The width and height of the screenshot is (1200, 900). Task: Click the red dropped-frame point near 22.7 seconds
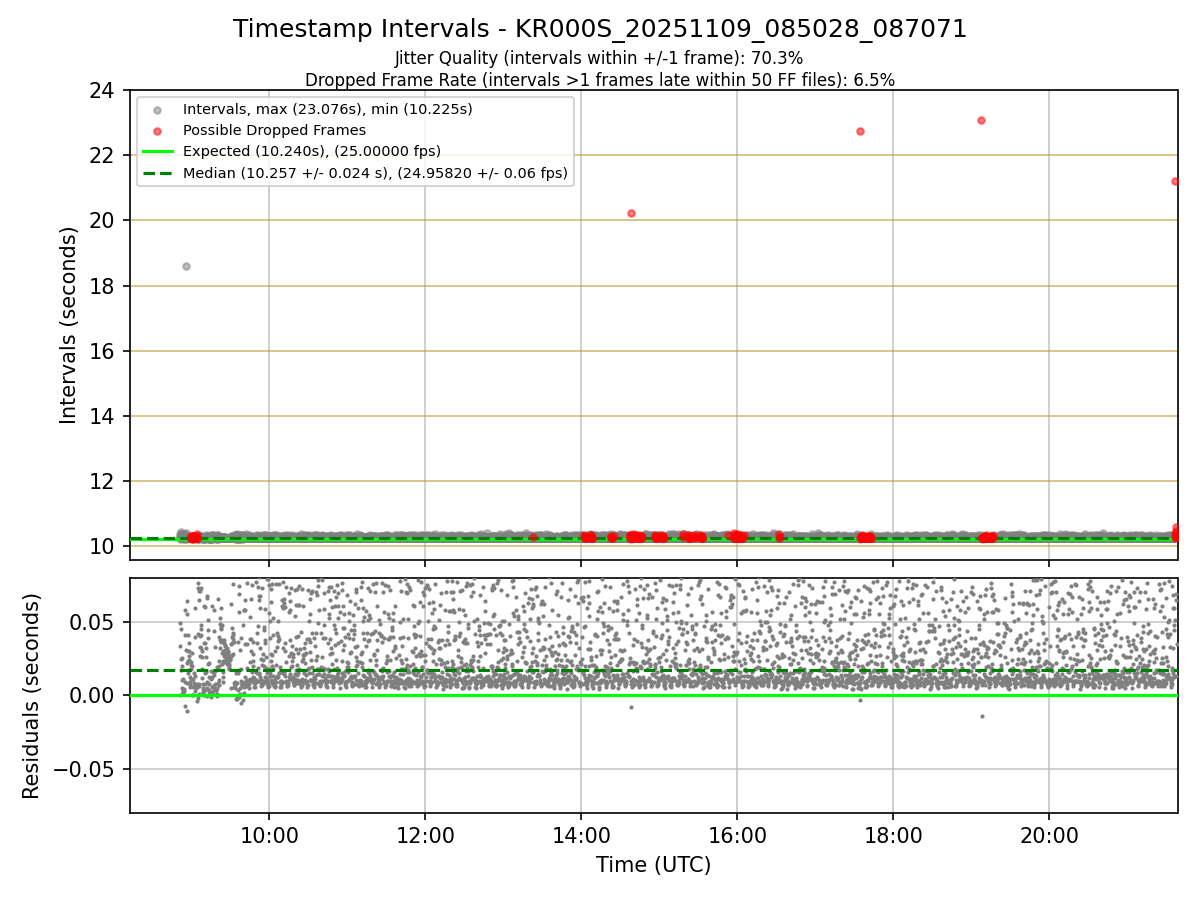(x=860, y=131)
